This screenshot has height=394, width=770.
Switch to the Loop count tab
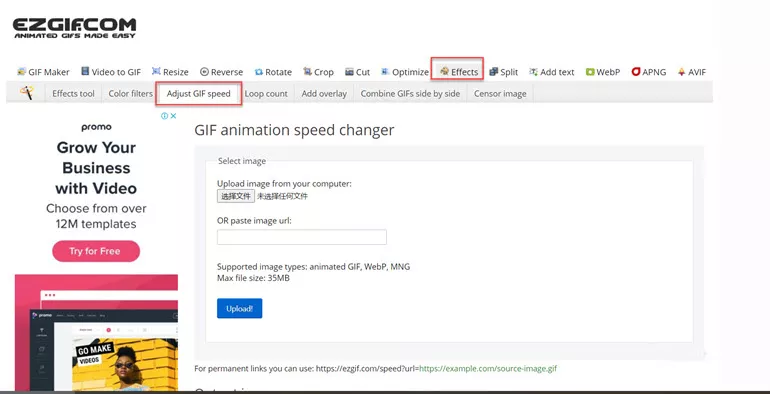[x=266, y=93]
